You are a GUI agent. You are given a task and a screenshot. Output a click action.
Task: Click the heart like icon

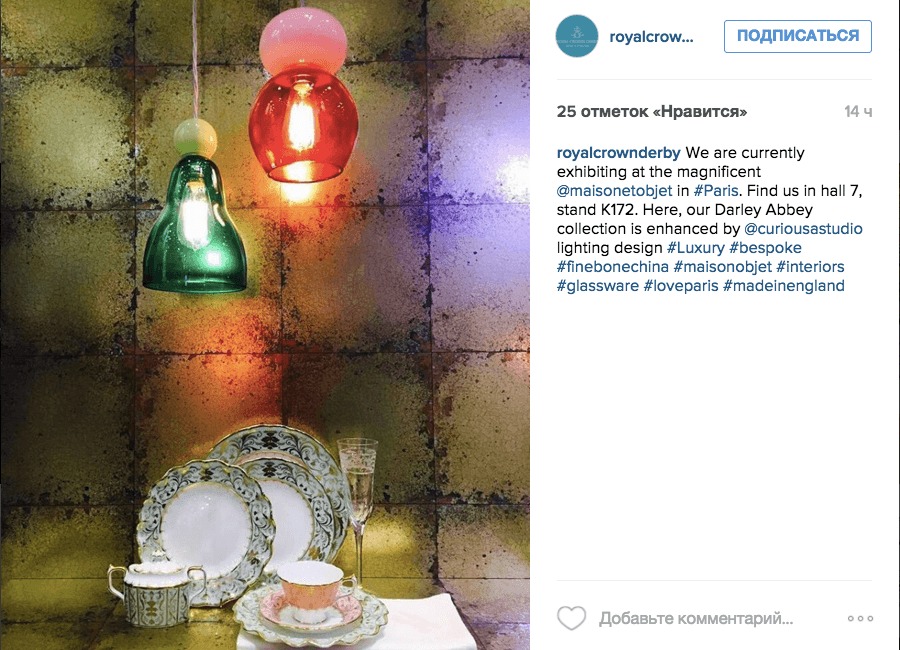click(572, 618)
